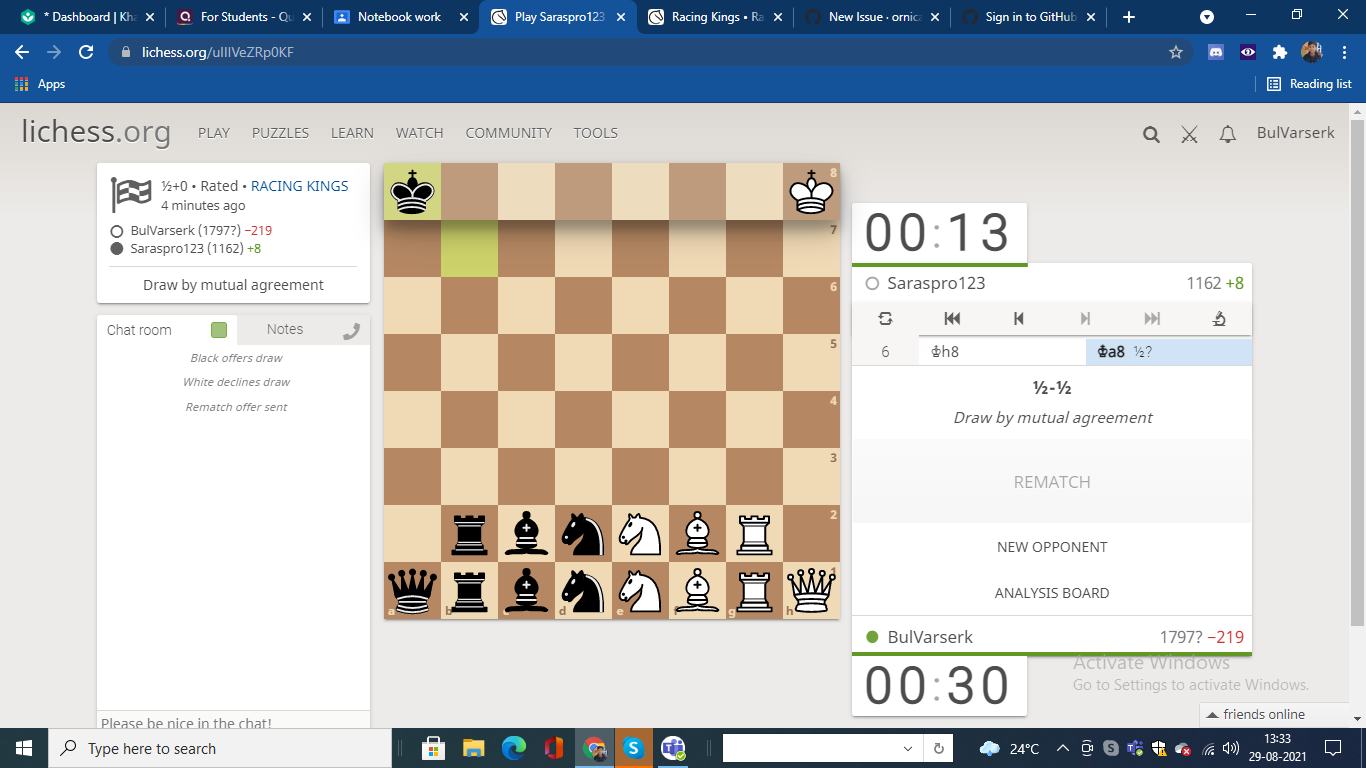The height and width of the screenshot is (768, 1366).
Task: Click the black king on a8
Action: point(412,192)
